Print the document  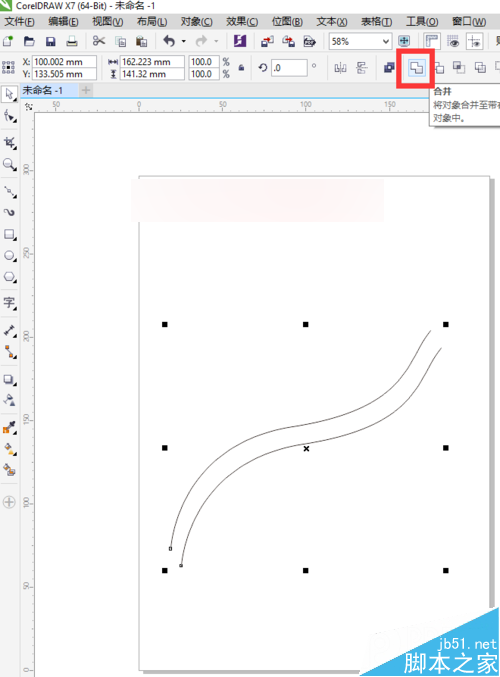coord(72,41)
